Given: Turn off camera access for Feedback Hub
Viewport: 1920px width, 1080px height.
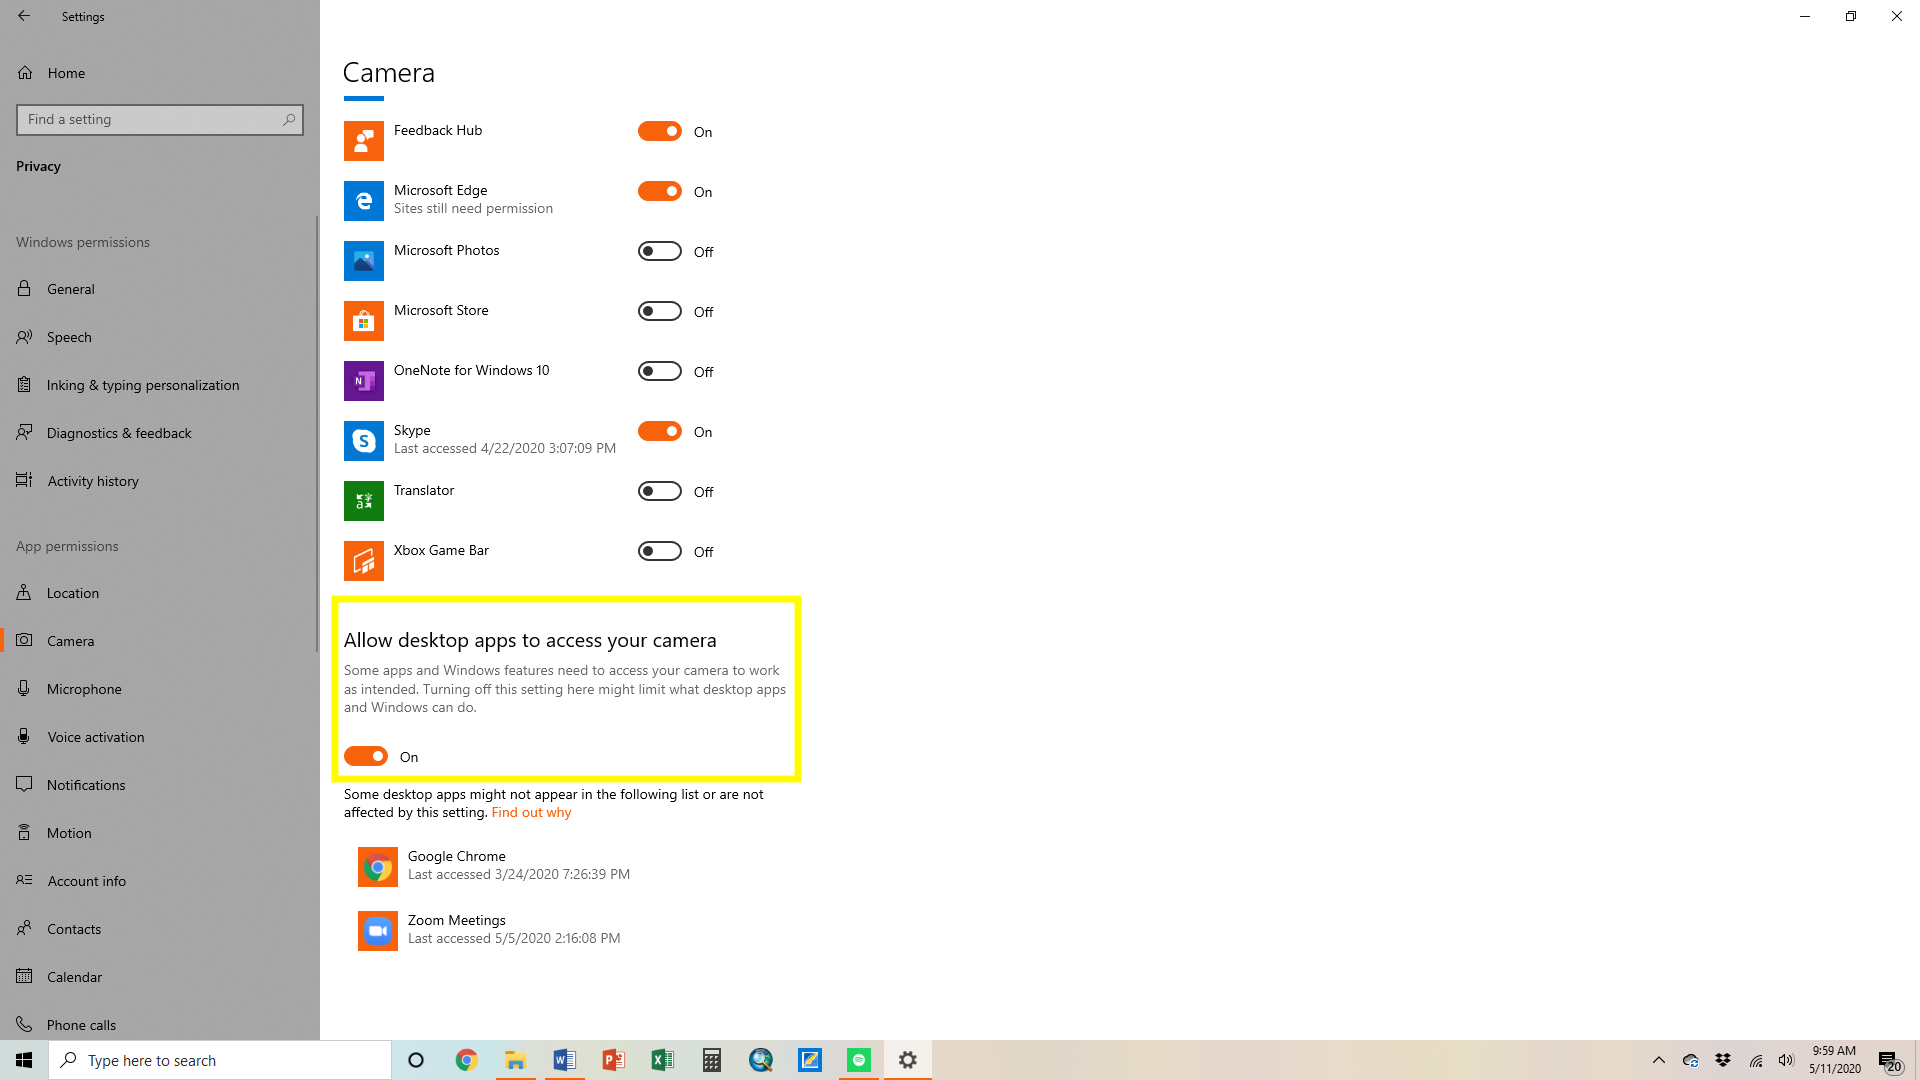Looking at the screenshot, I should coord(660,131).
